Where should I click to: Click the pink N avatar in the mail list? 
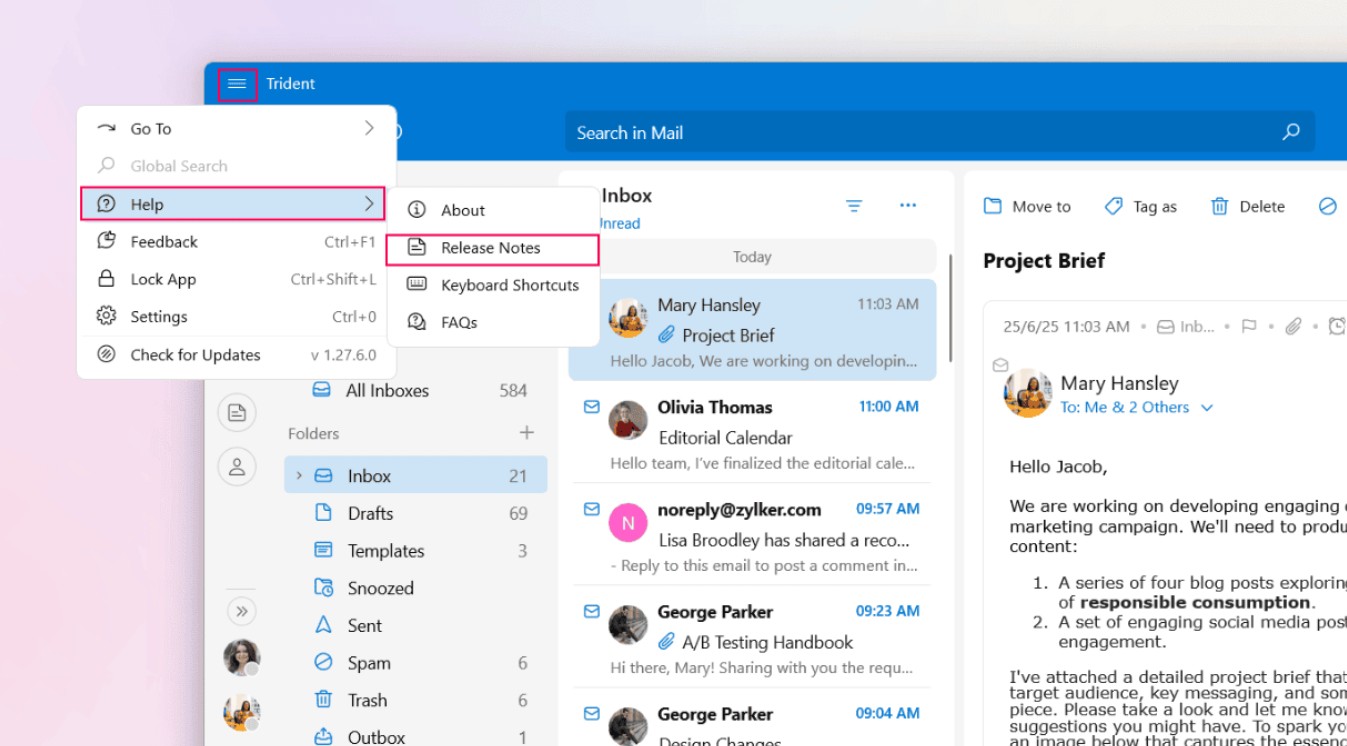[x=627, y=523]
